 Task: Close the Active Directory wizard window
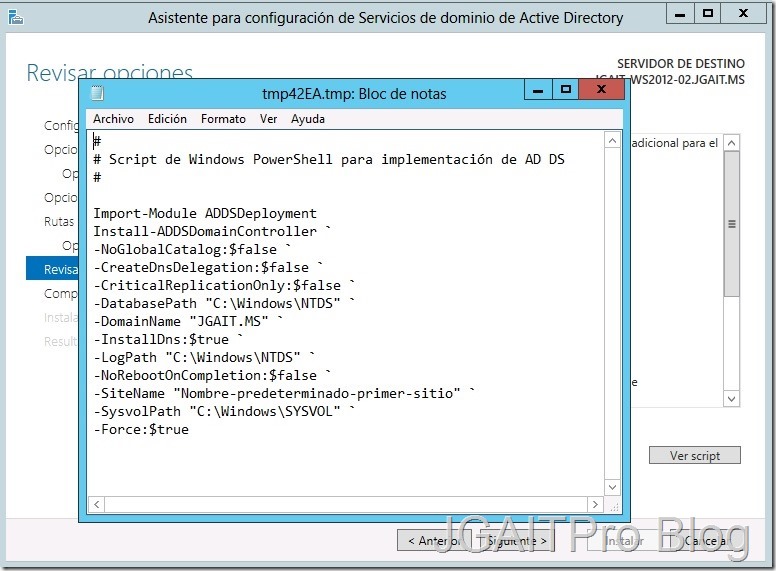click(746, 15)
